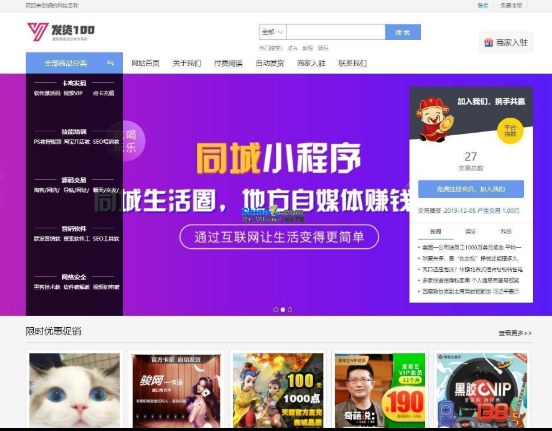Open the 爱奇艺 VIP 190 product thumbnail

(380, 391)
